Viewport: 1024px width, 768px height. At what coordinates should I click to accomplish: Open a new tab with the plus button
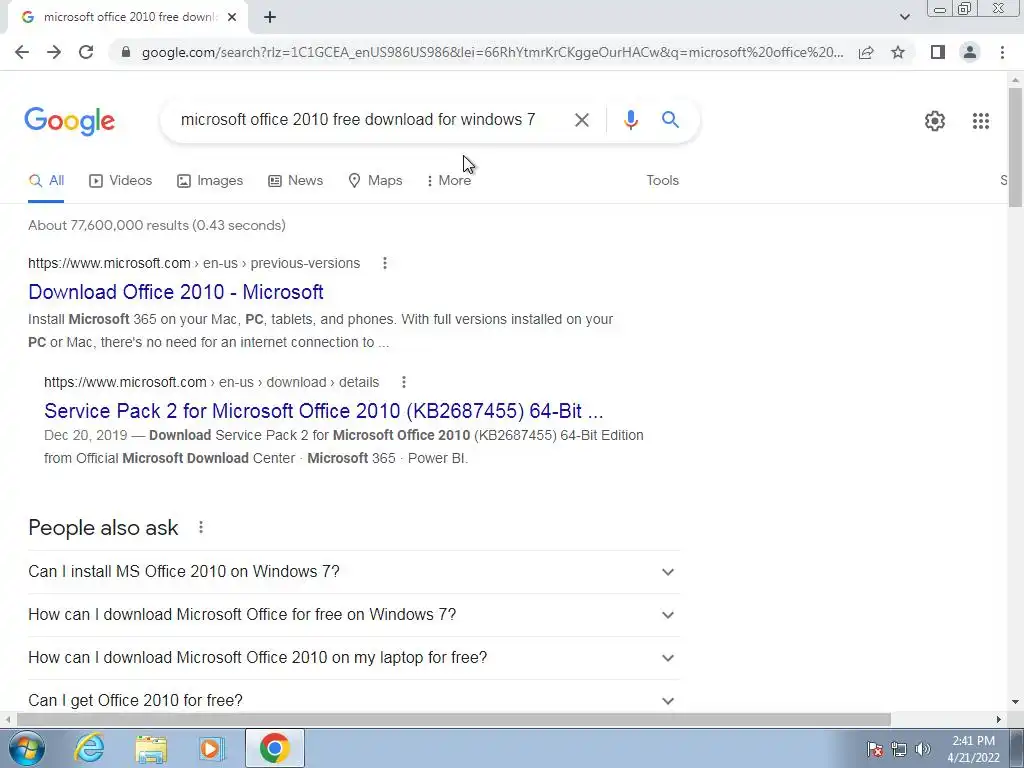pos(270,18)
